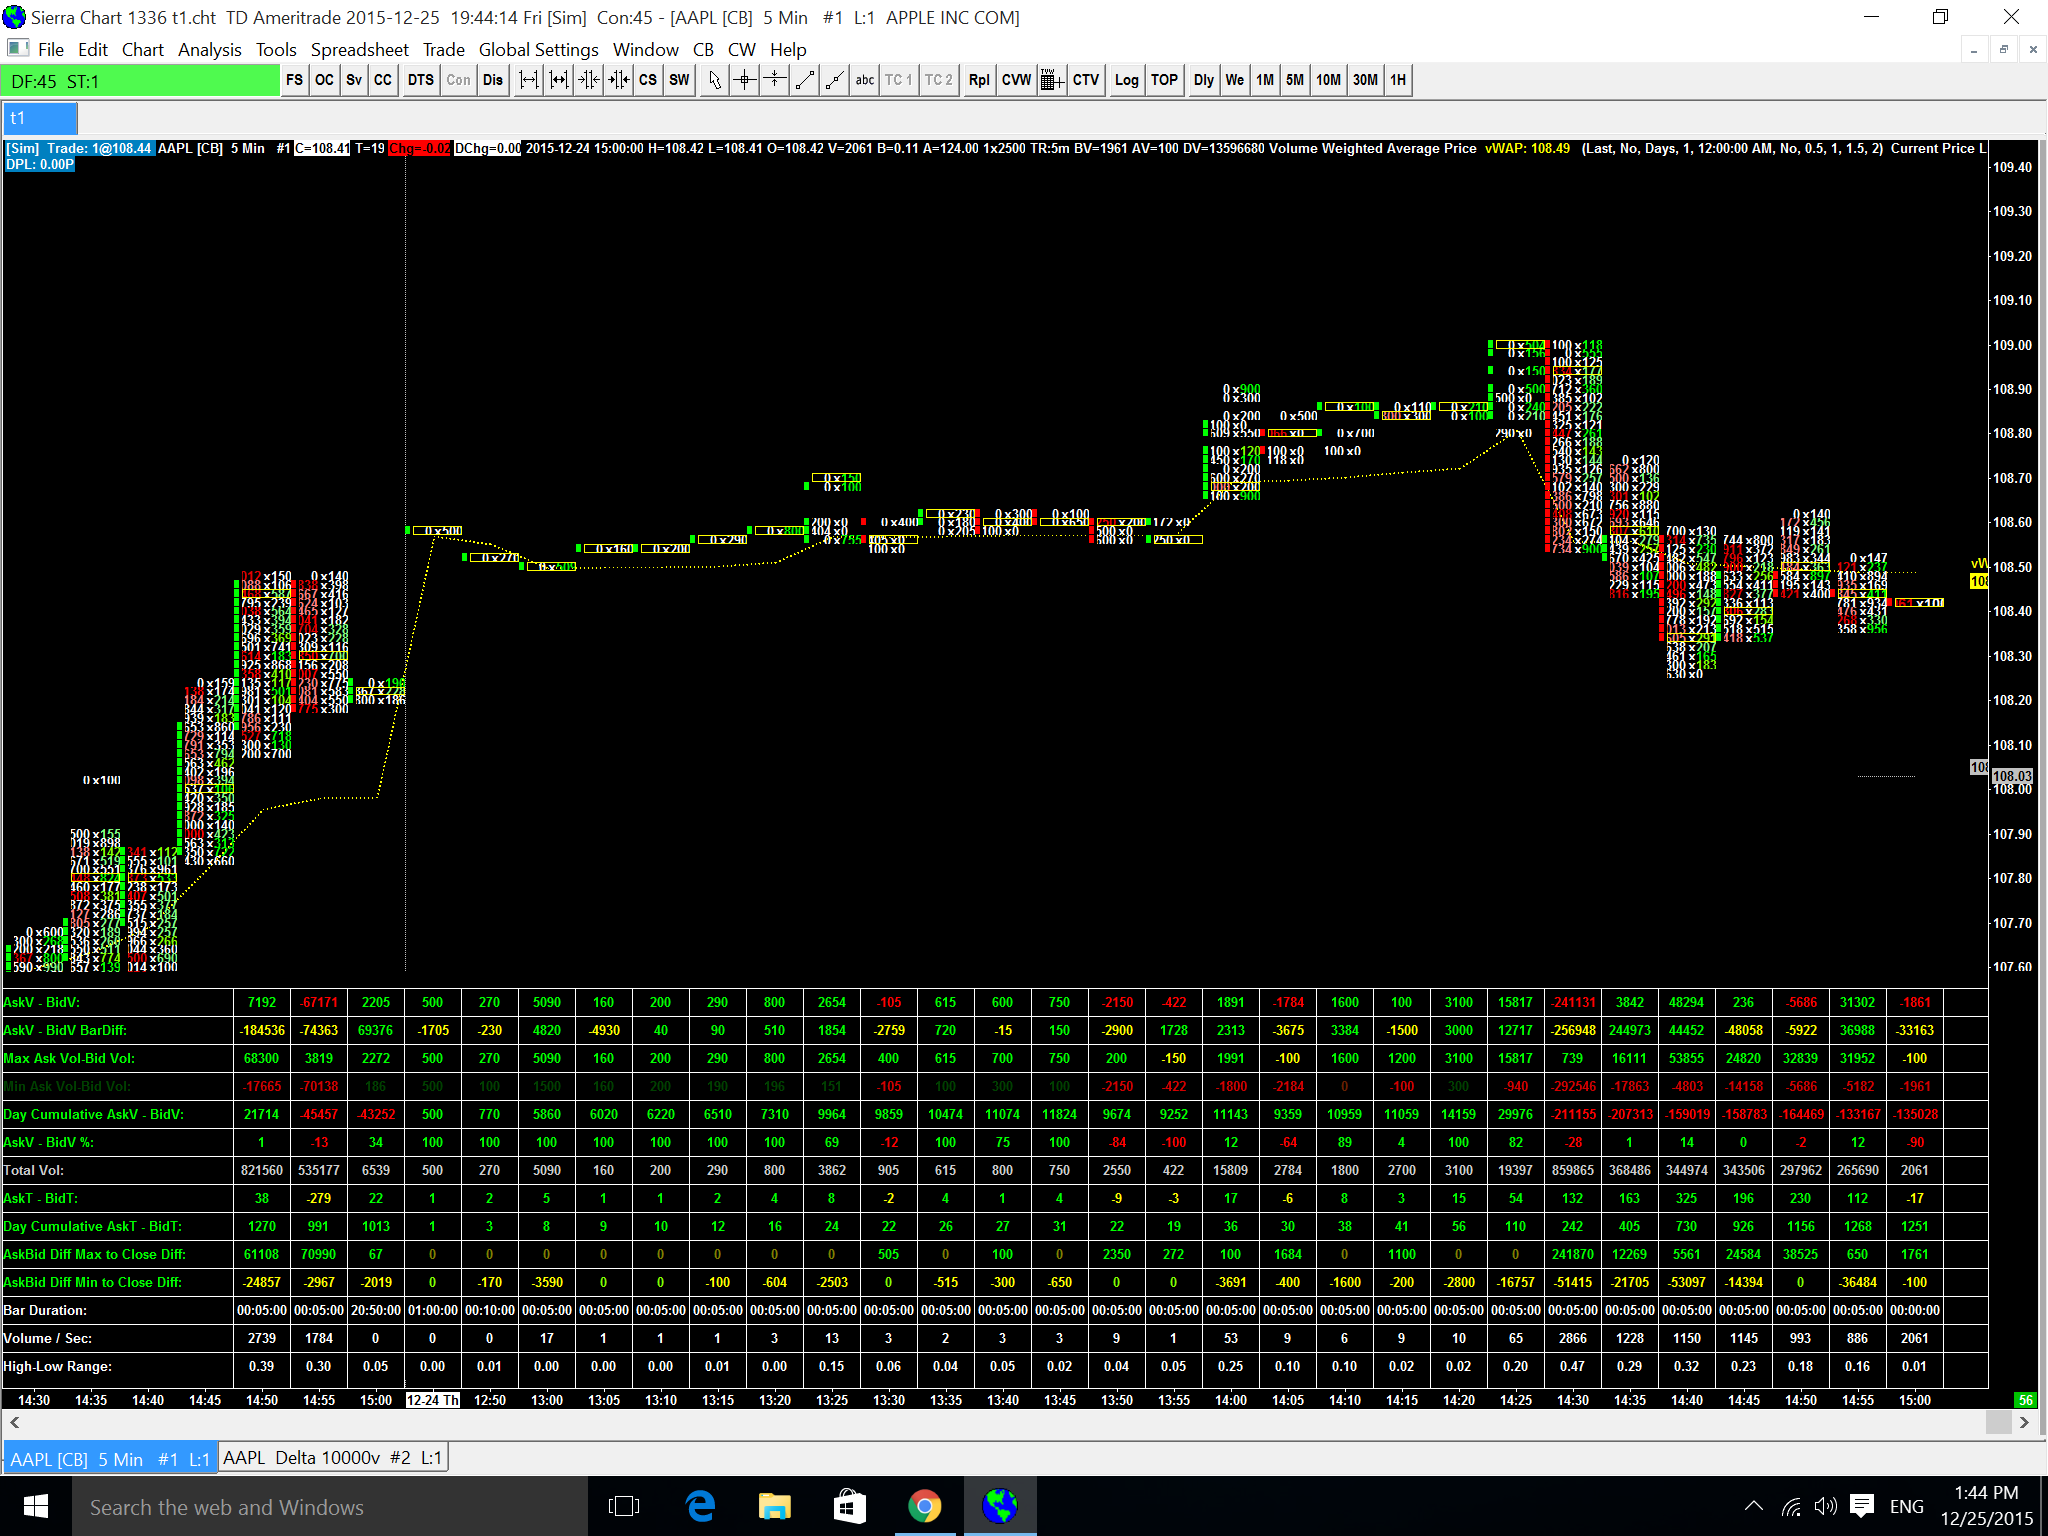Click the compress bar spacing icon

589,81
